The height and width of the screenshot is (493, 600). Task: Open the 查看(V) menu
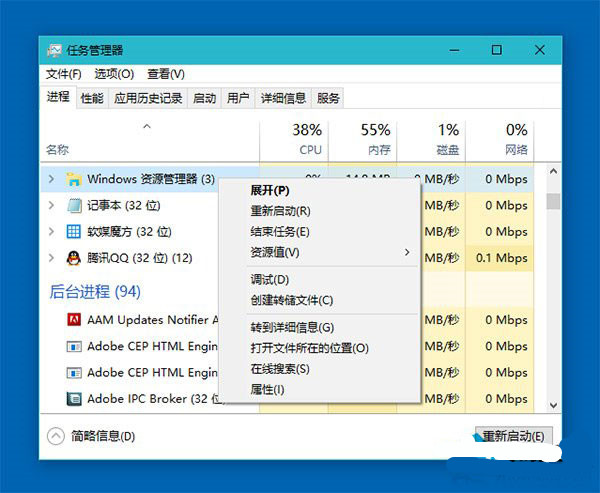click(x=166, y=74)
